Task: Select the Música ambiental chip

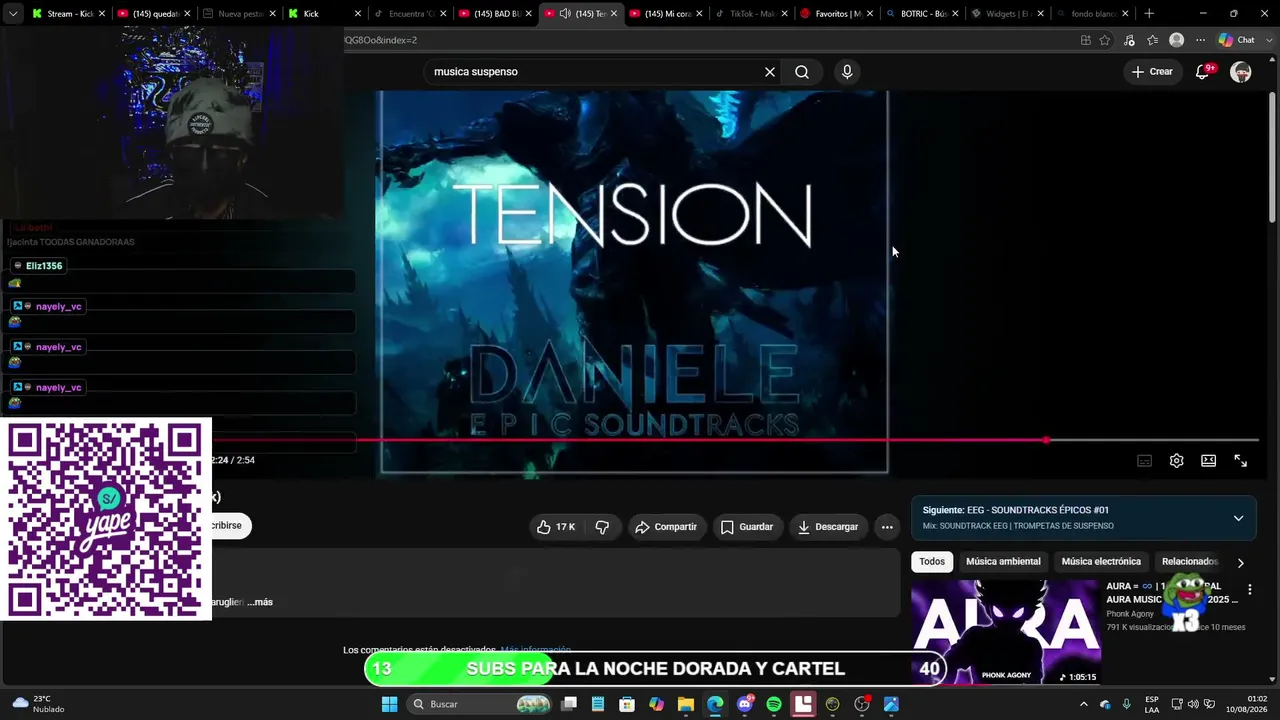Action: coord(1003,562)
